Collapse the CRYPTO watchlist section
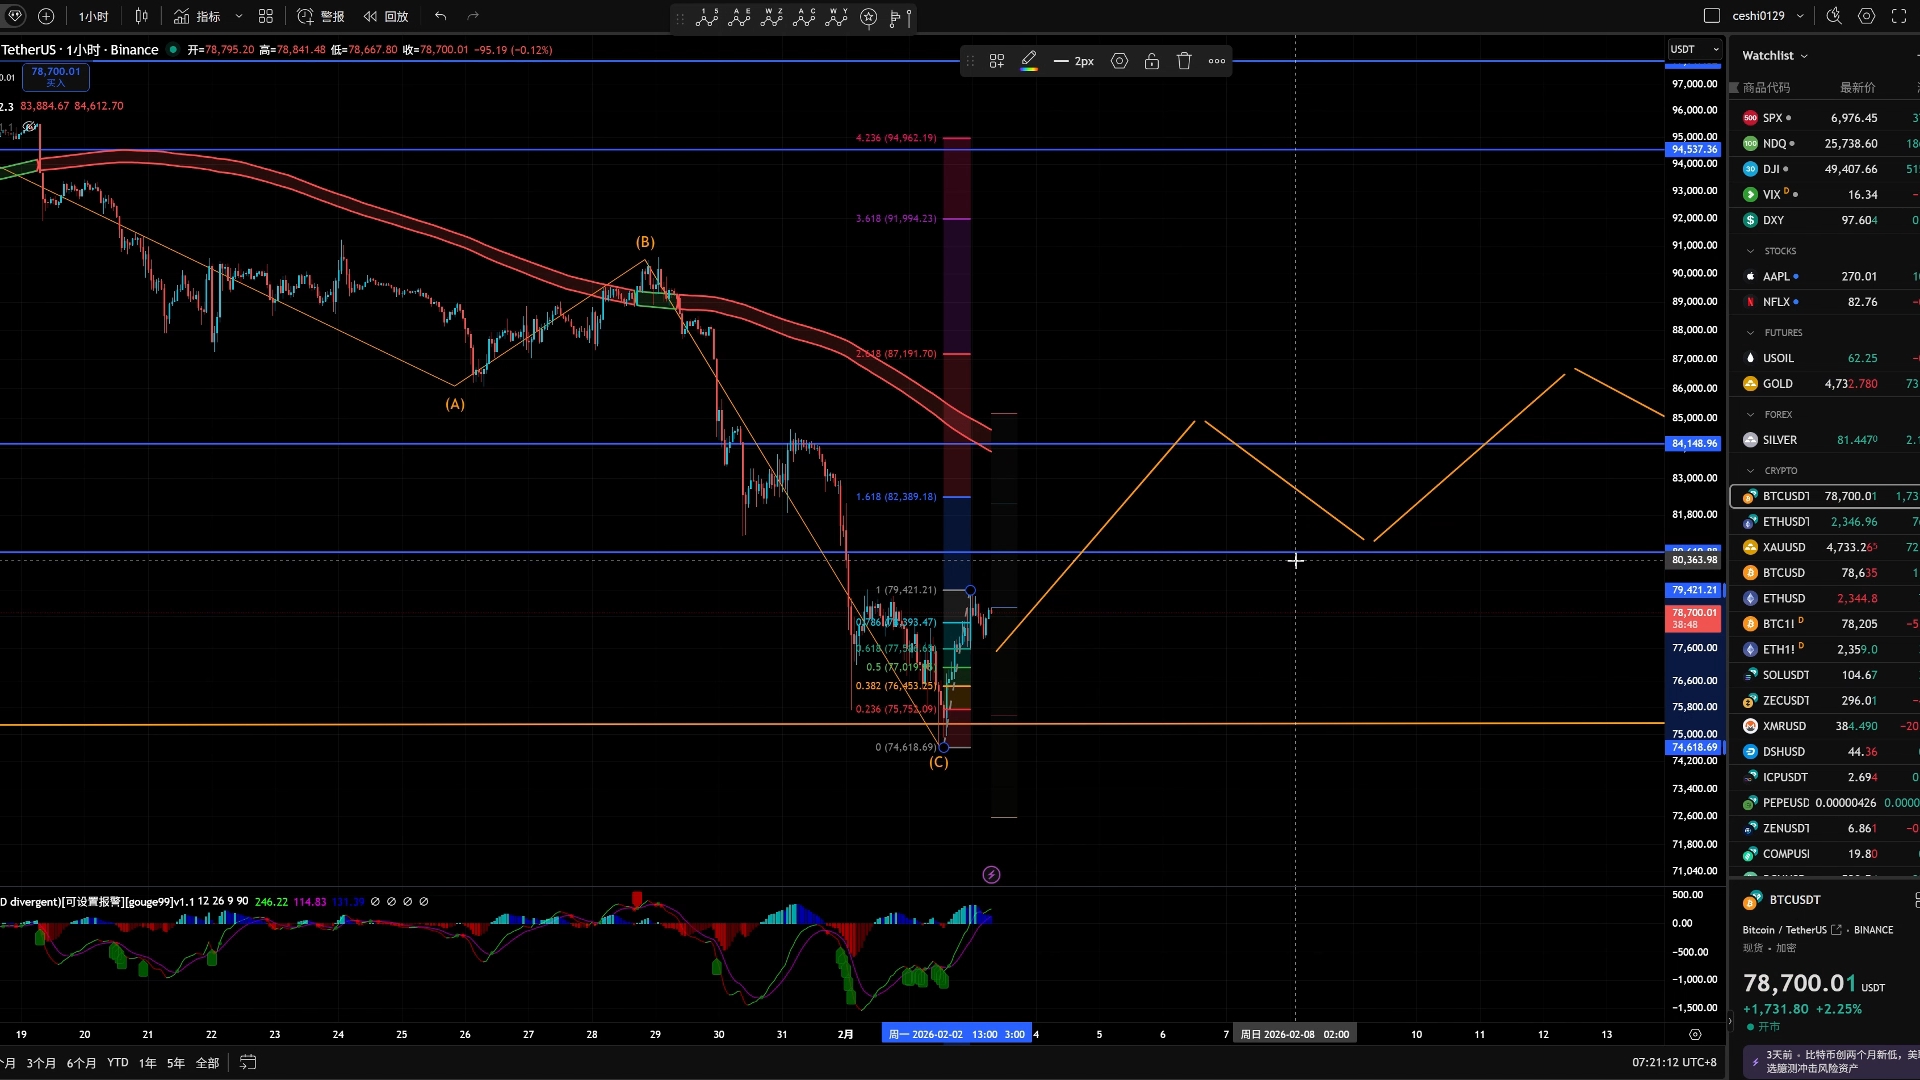 click(x=1750, y=470)
